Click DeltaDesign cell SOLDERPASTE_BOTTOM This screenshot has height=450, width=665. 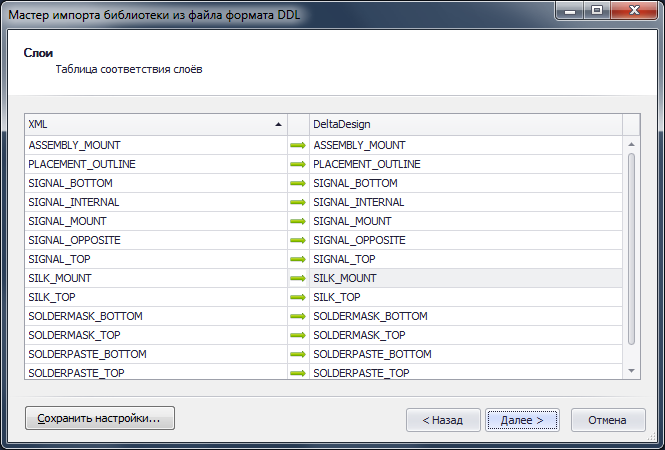click(466, 354)
